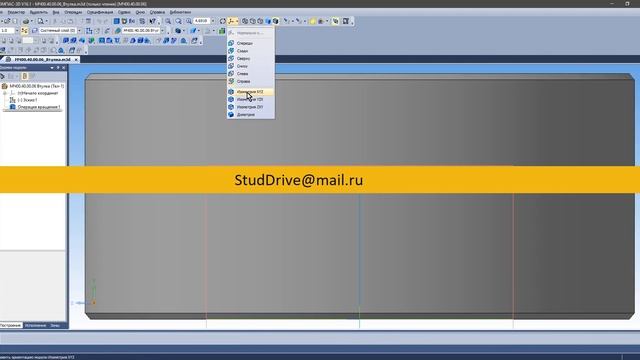Open the Системный слой layer dropdown
Viewport: 640px width, 360px height.
80,31
